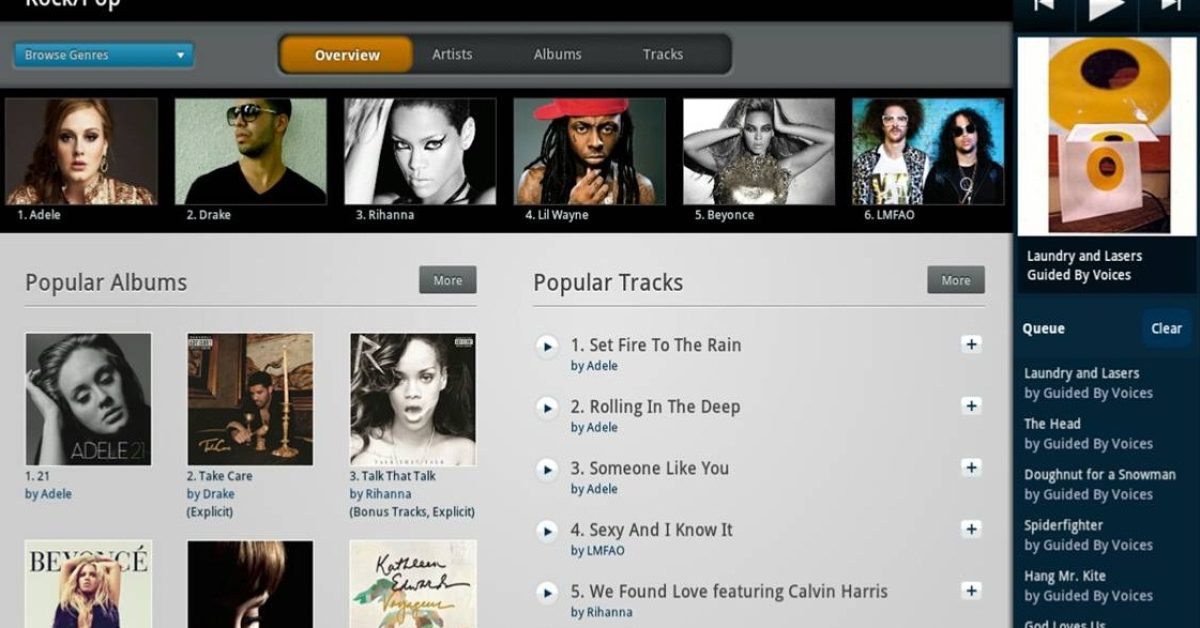Open LMFAO artist thumbnail
1200x628 pixels.
[928, 151]
